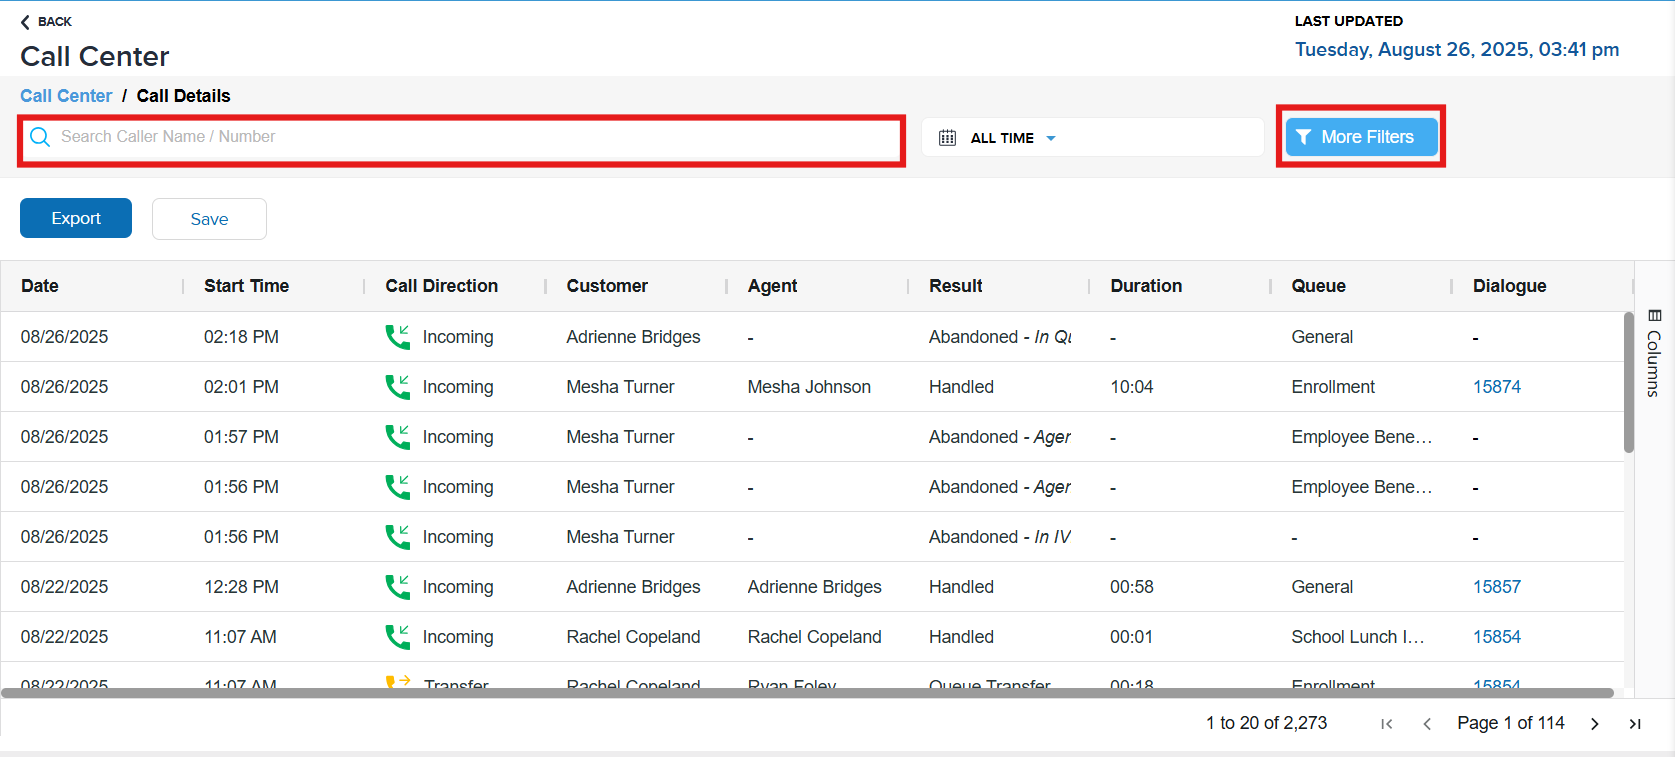Image resolution: width=1675 pixels, height=757 pixels.
Task: Click the Back chevron arrow icon
Action: click(x=25, y=22)
